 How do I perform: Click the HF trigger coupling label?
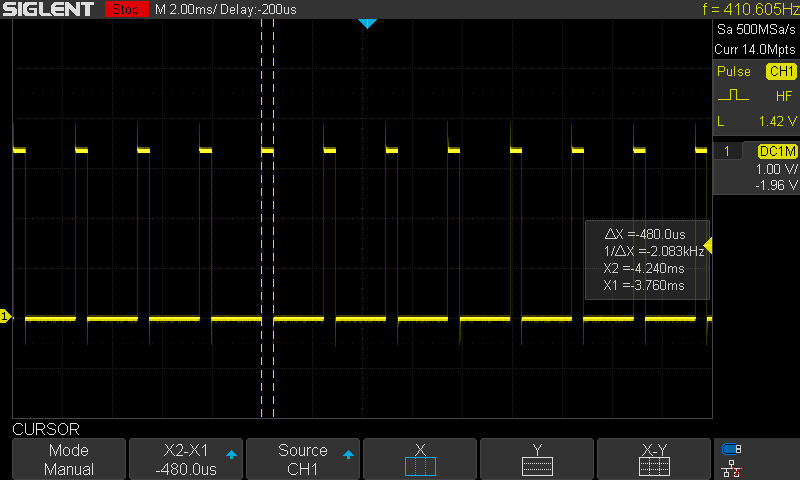[784, 96]
